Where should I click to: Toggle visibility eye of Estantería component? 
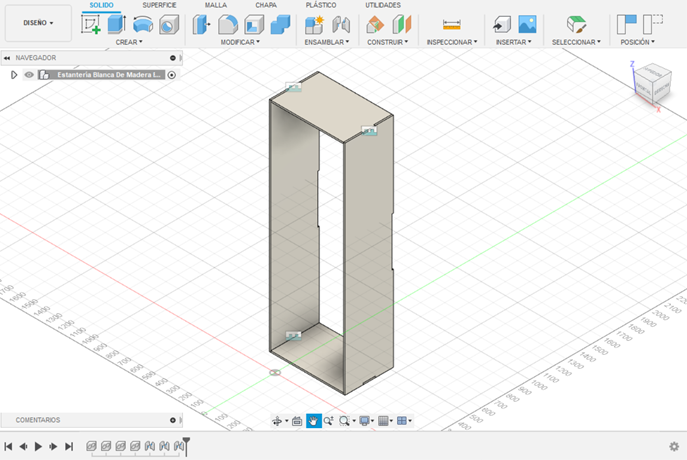pyautogui.click(x=29, y=75)
